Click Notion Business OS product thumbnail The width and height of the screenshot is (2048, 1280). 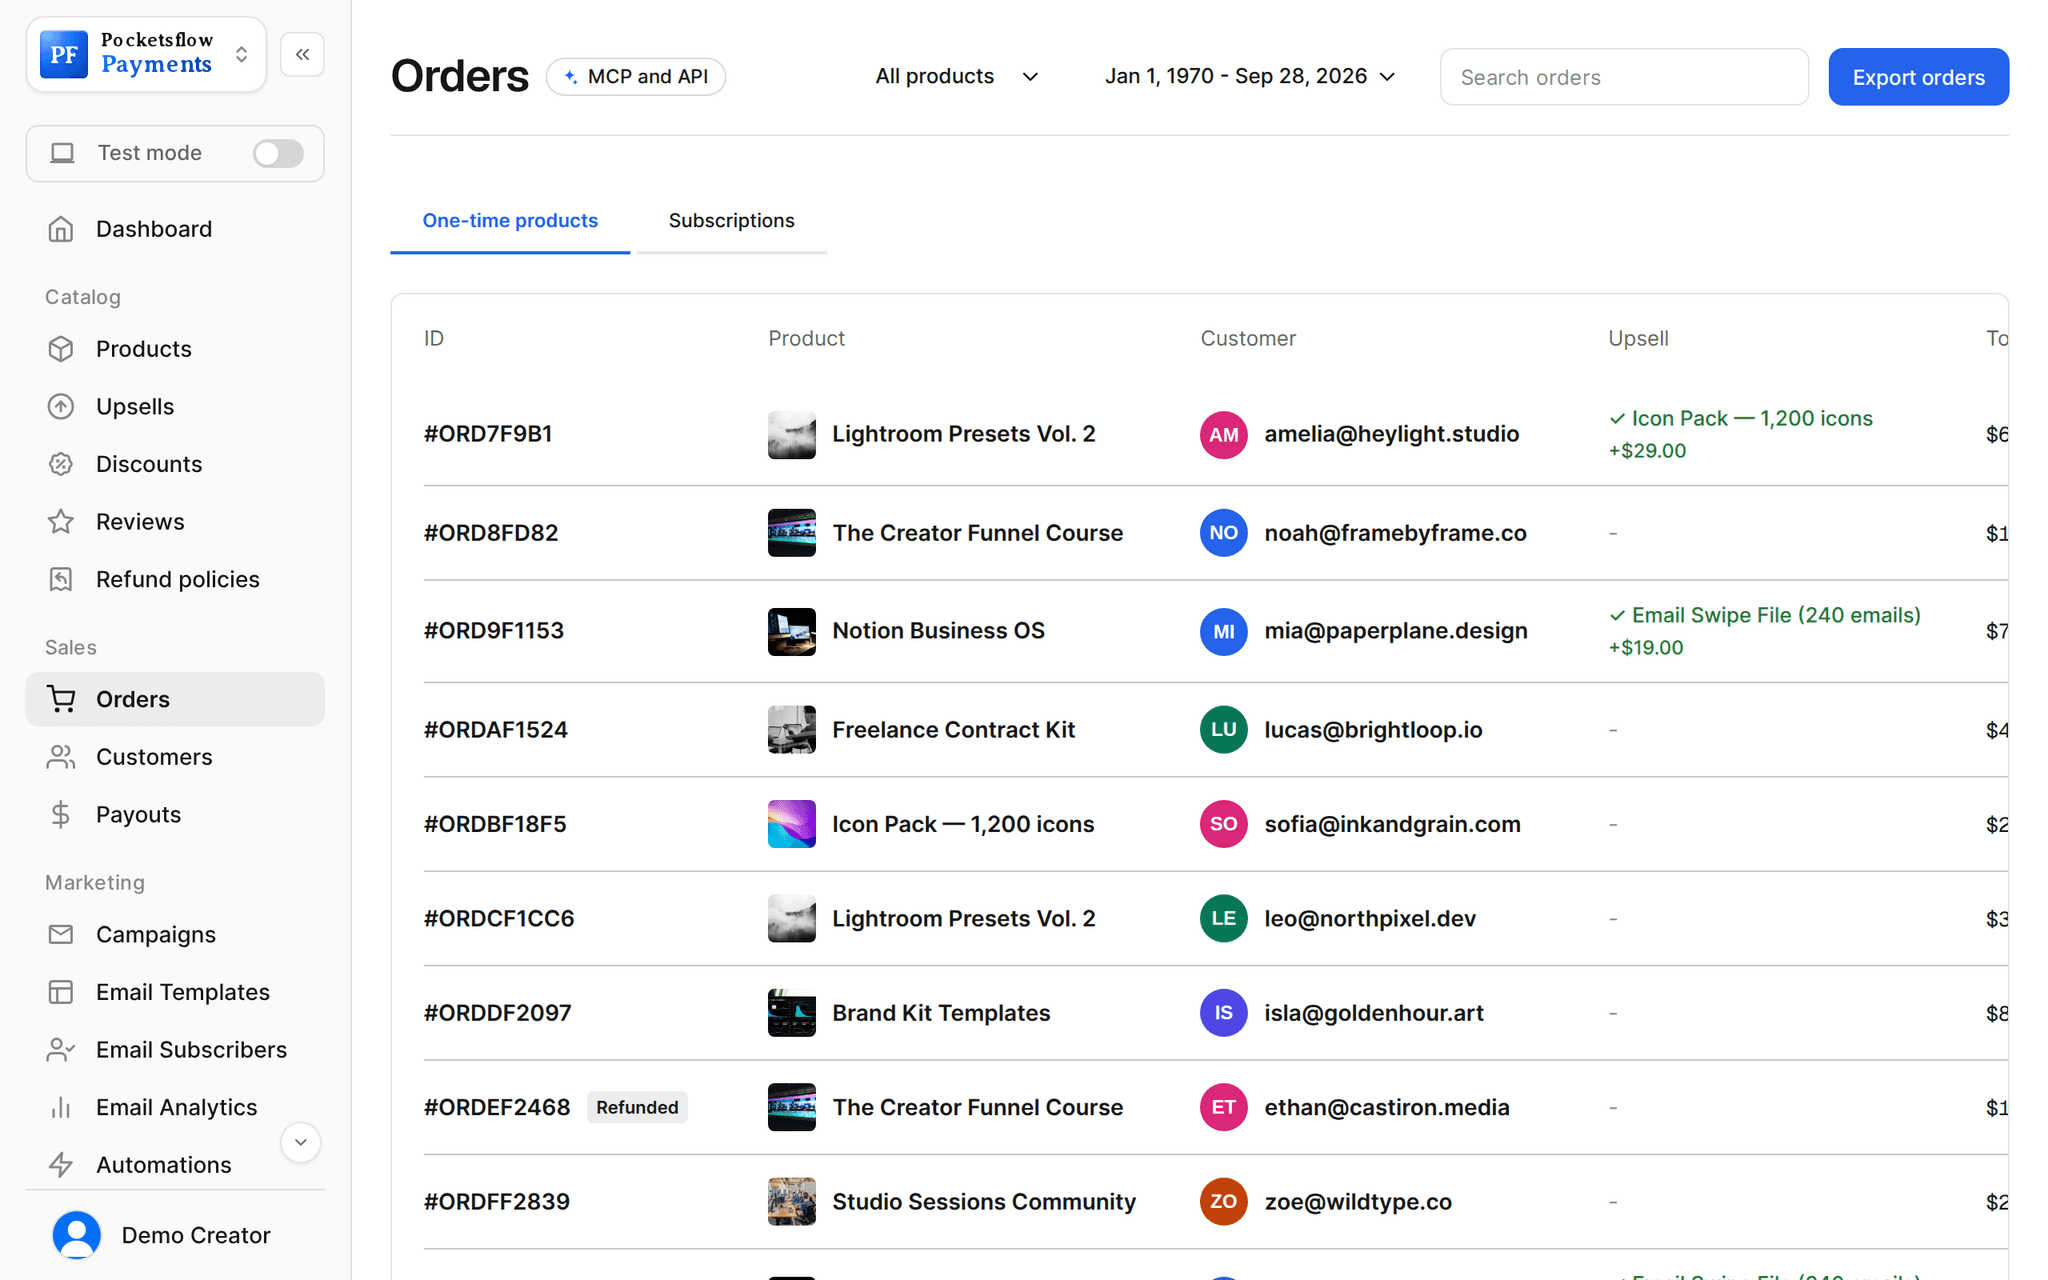(792, 631)
